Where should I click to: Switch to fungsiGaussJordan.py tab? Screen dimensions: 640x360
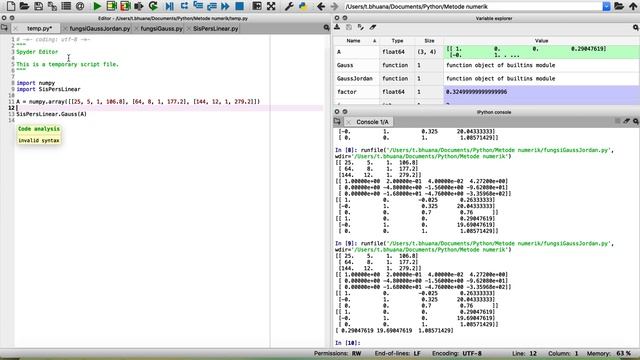tap(100, 29)
